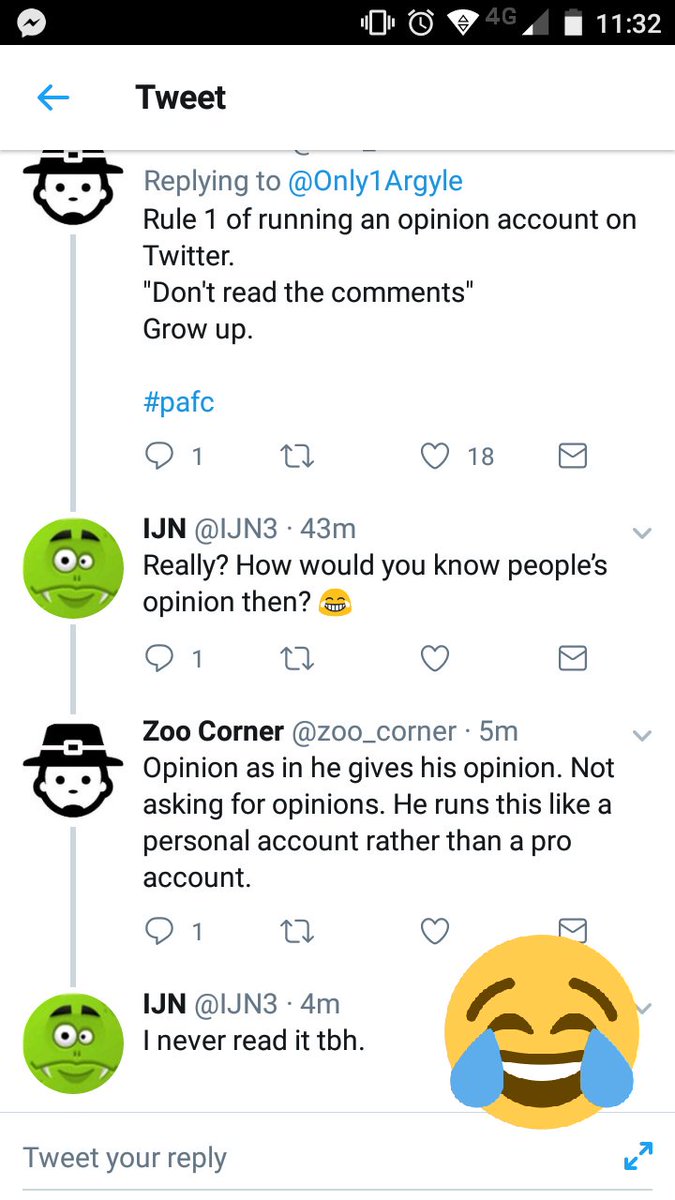This screenshot has height=1200, width=675.
Task: Share Rule 1 tweet via message envelope
Action: pyautogui.click(x=571, y=456)
